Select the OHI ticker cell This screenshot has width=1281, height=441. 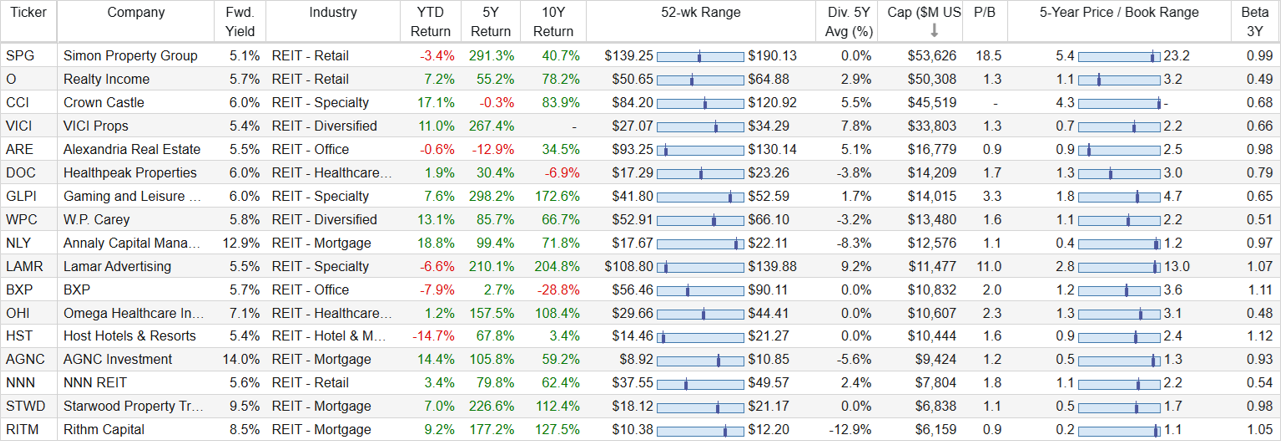29,313
